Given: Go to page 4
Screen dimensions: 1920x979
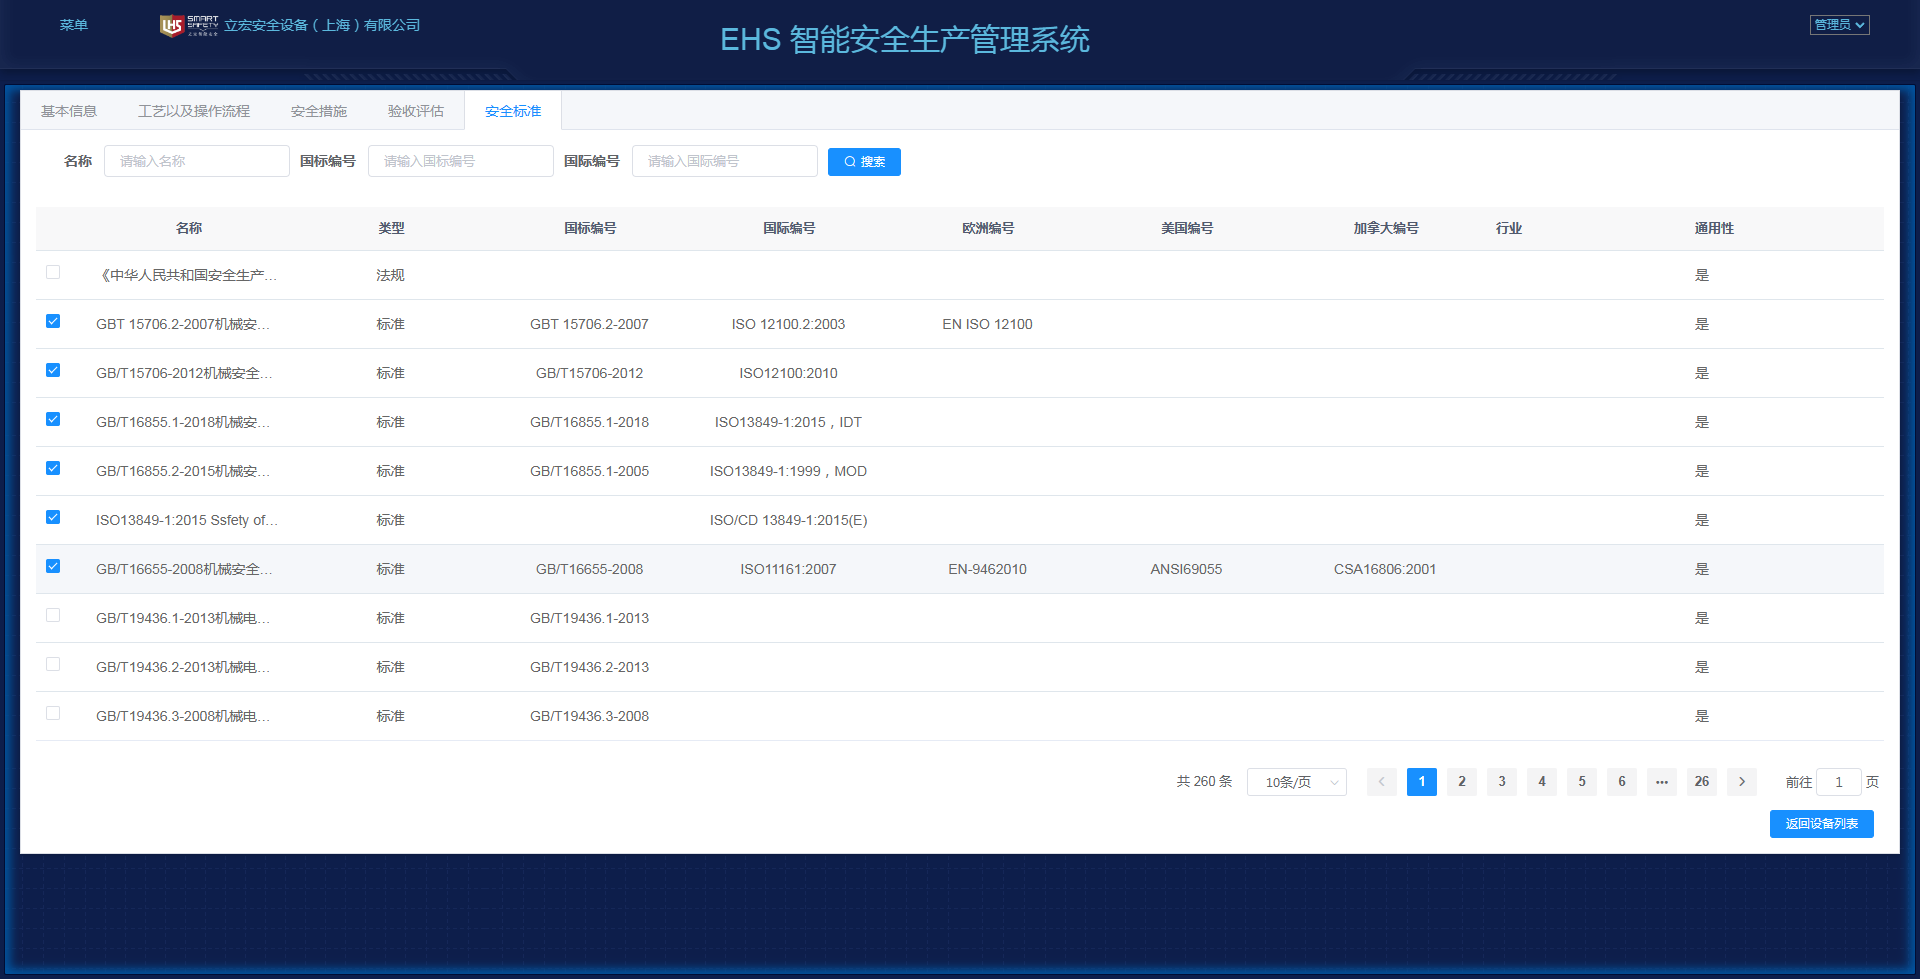Looking at the screenshot, I should (1541, 782).
